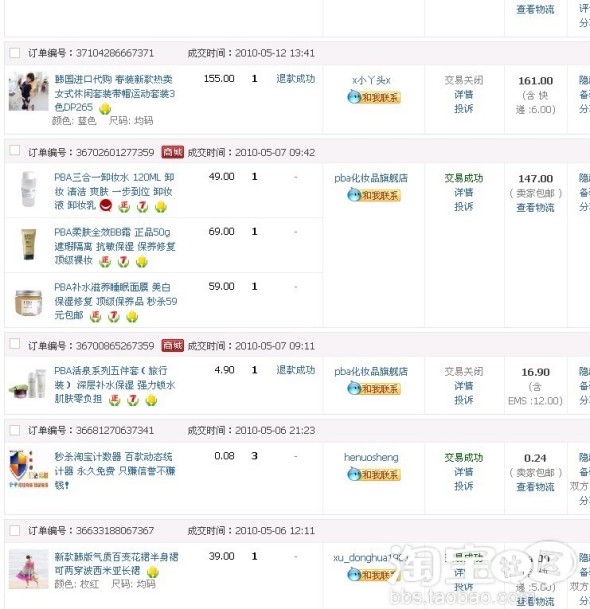Open 详情 for the henuosheng order
Image resolution: width=590 pixels, height=609 pixels.
point(463,472)
